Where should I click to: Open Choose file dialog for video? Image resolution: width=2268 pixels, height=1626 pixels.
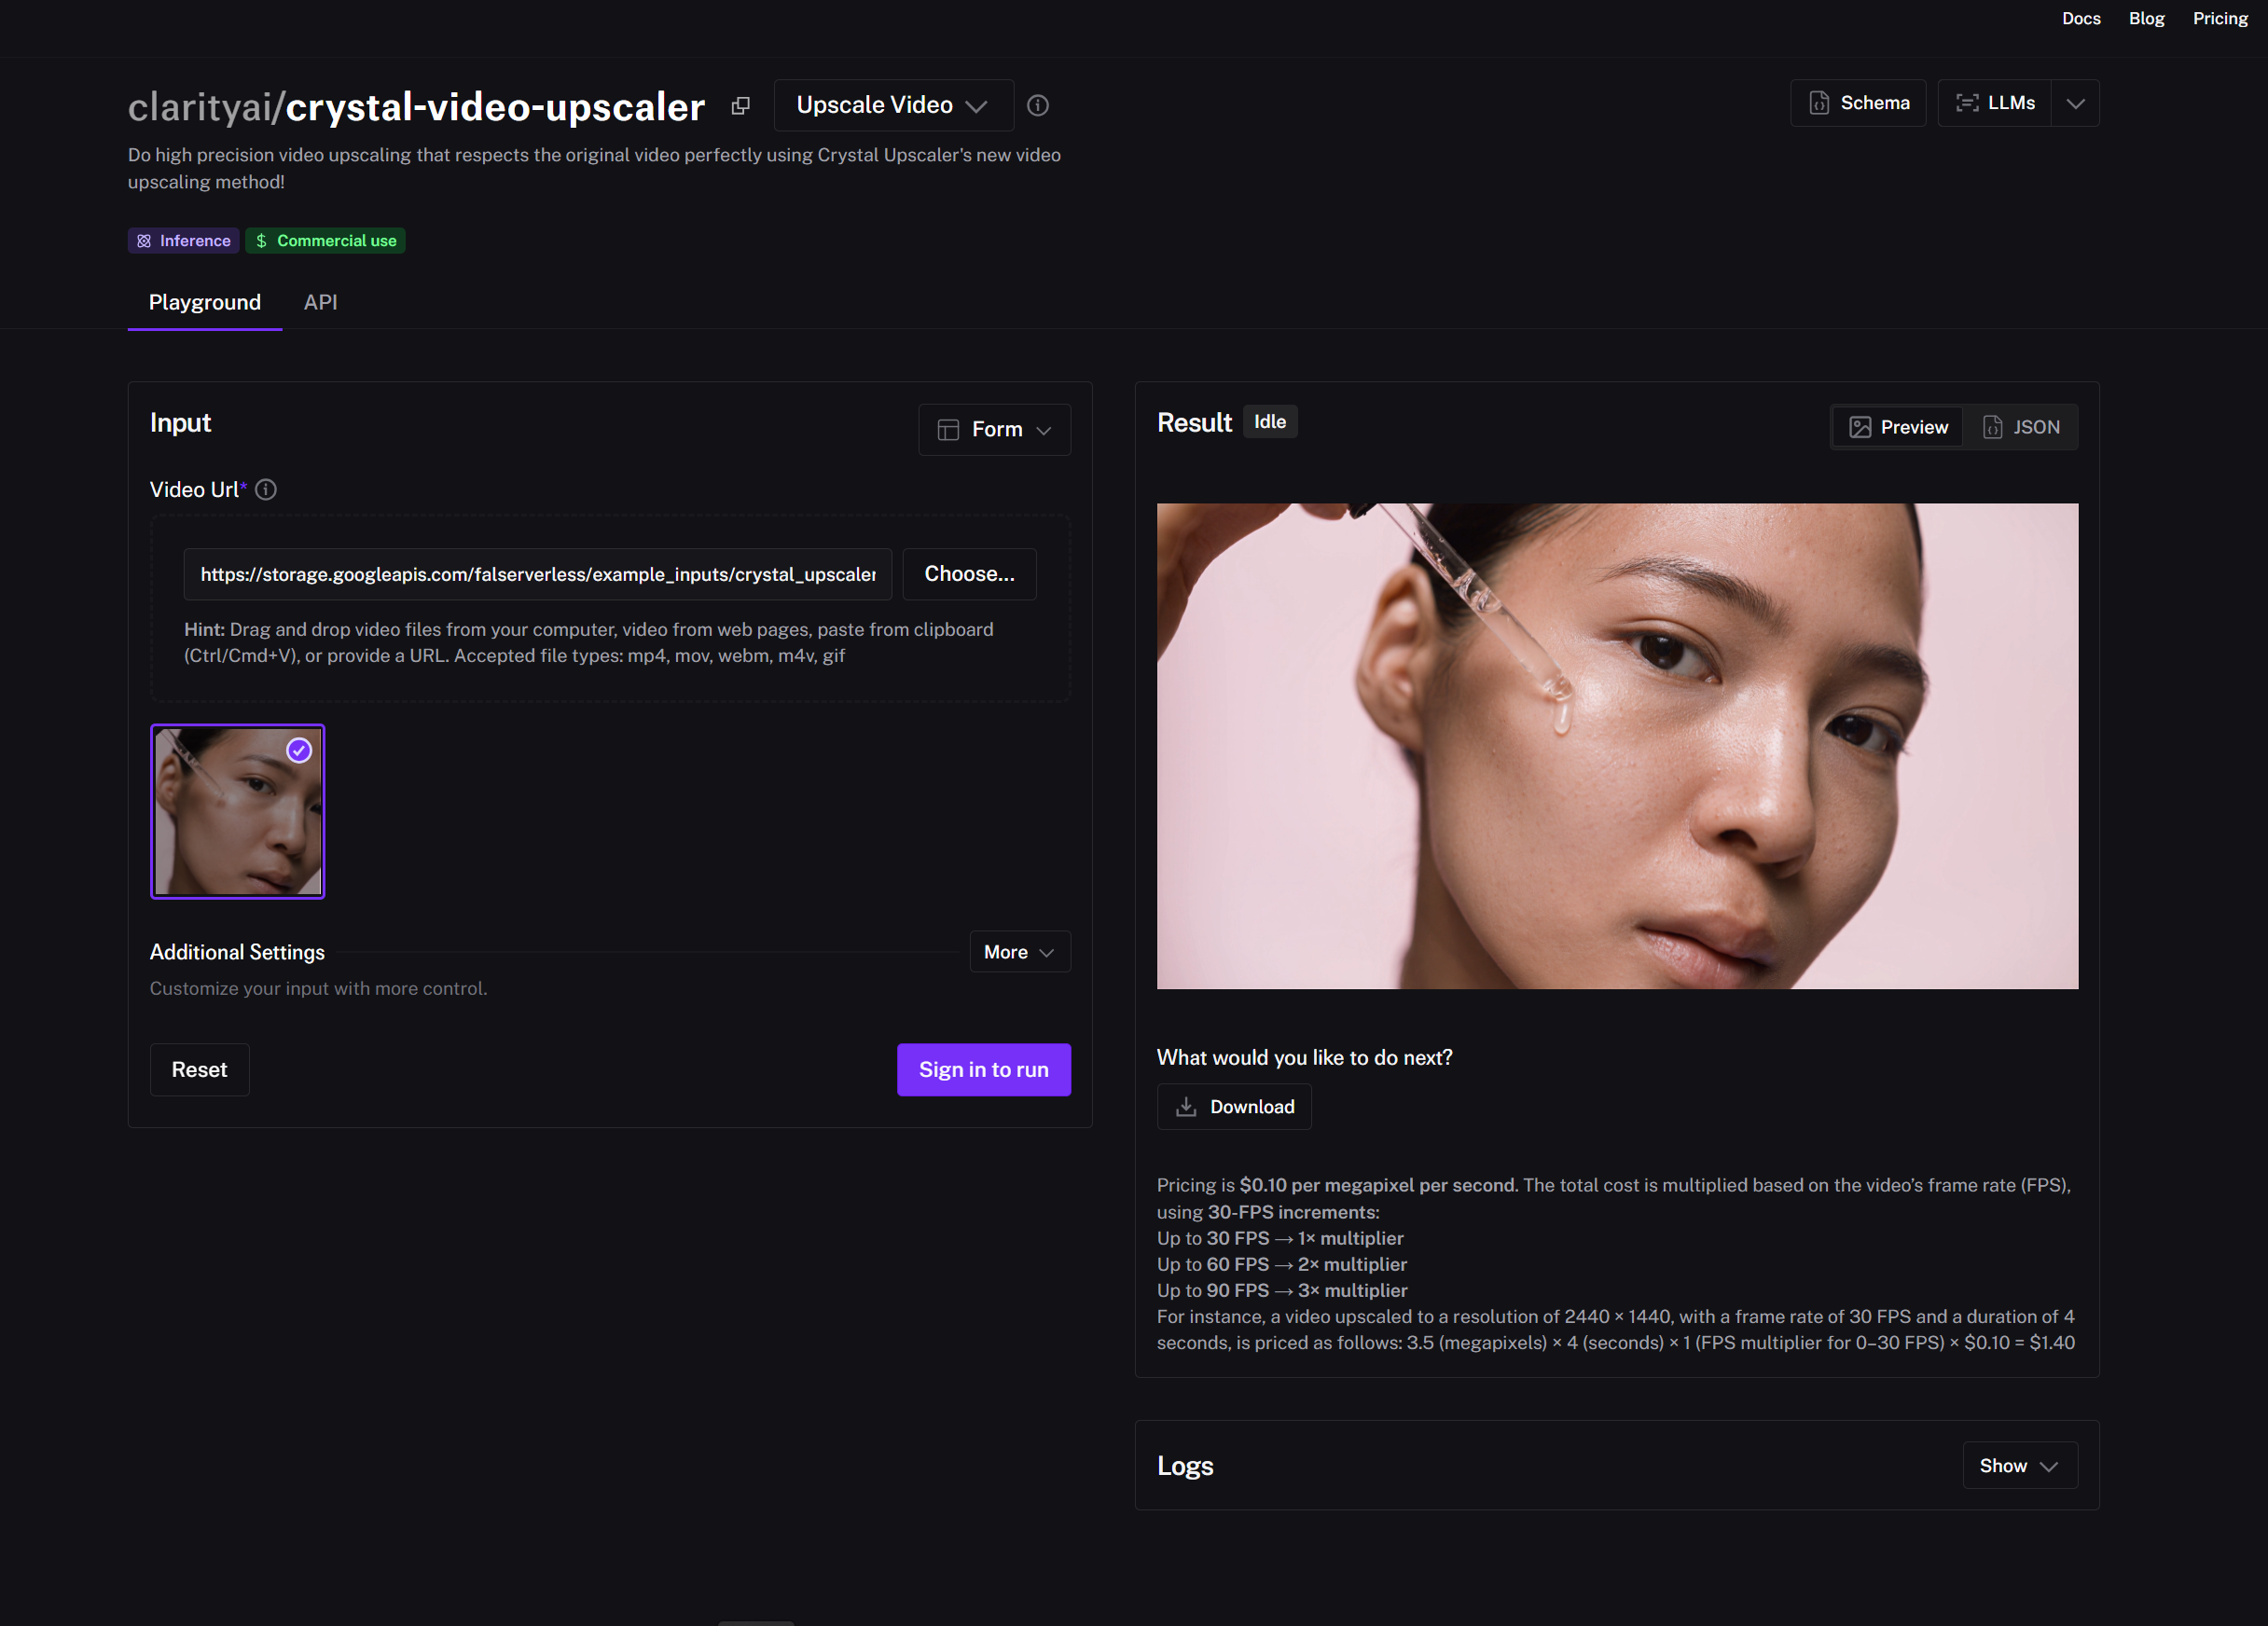coord(968,573)
